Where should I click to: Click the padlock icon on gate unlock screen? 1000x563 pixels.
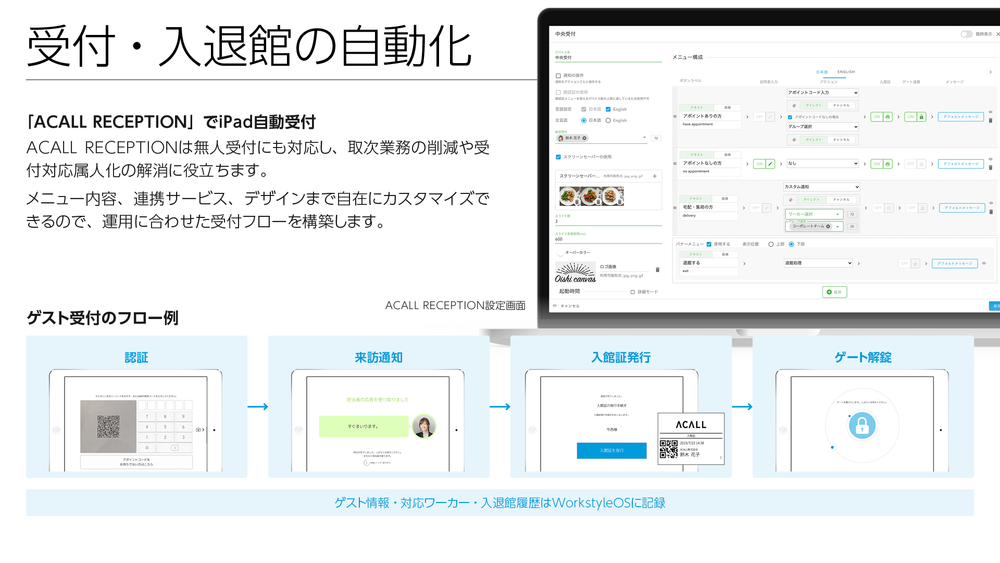tap(862, 425)
